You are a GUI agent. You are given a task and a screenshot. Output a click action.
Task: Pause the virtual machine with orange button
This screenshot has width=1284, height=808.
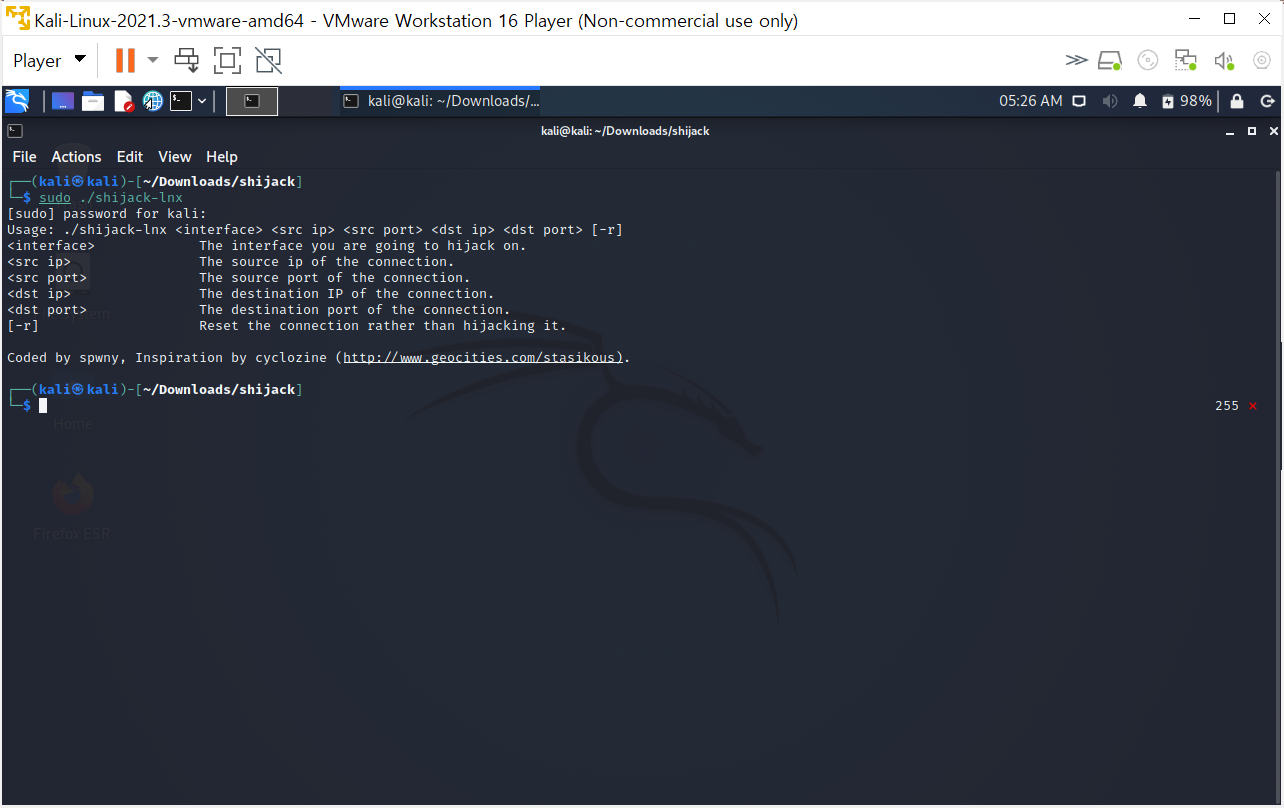click(125, 61)
